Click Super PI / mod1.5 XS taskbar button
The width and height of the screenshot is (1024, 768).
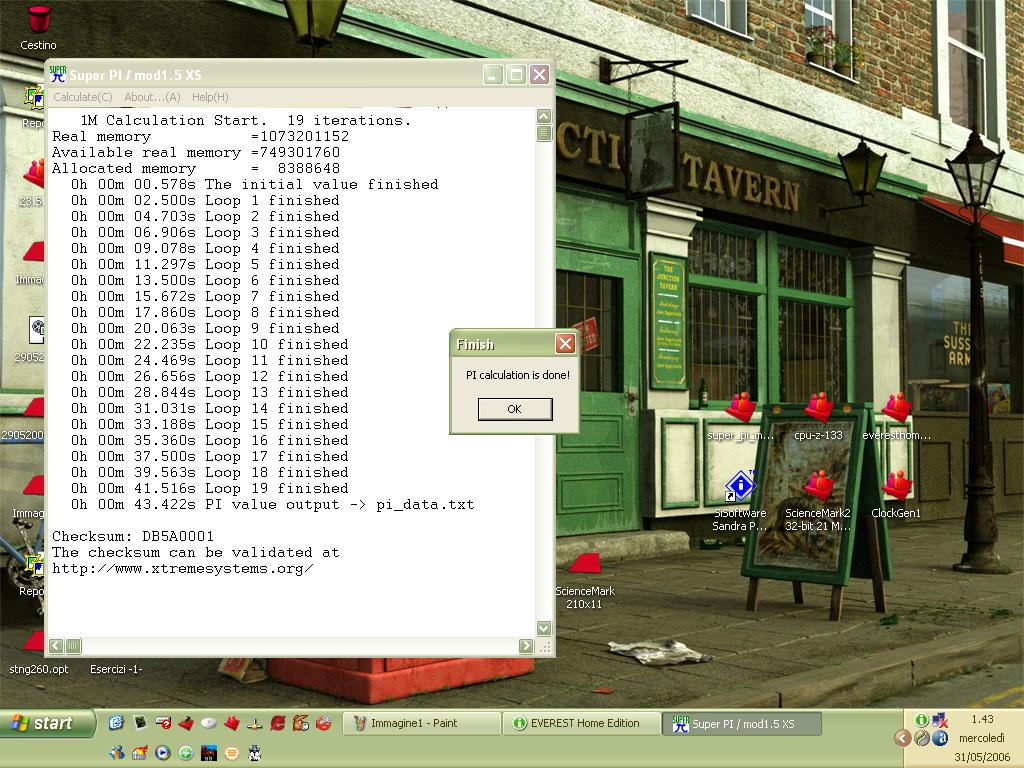tap(741, 724)
